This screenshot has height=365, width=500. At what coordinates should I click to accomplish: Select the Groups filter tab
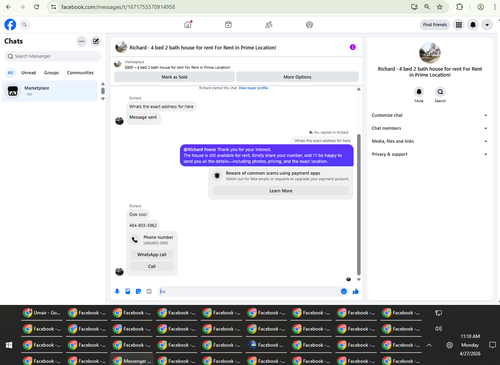click(51, 73)
